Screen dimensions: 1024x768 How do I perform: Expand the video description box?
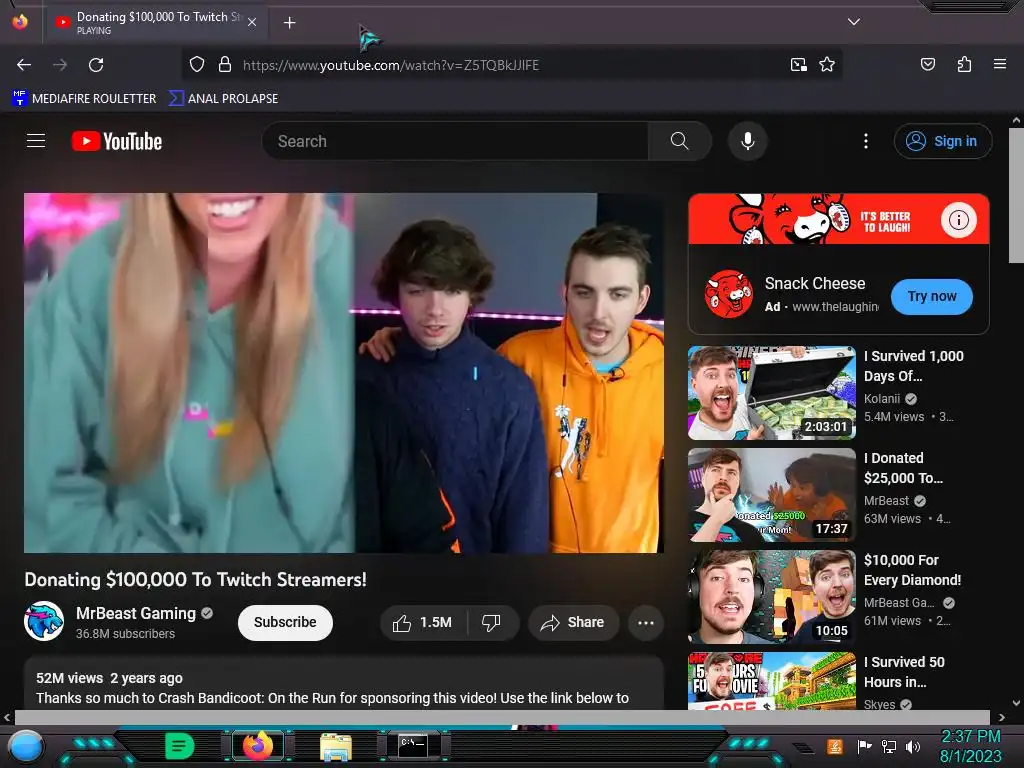click(344, 684)
